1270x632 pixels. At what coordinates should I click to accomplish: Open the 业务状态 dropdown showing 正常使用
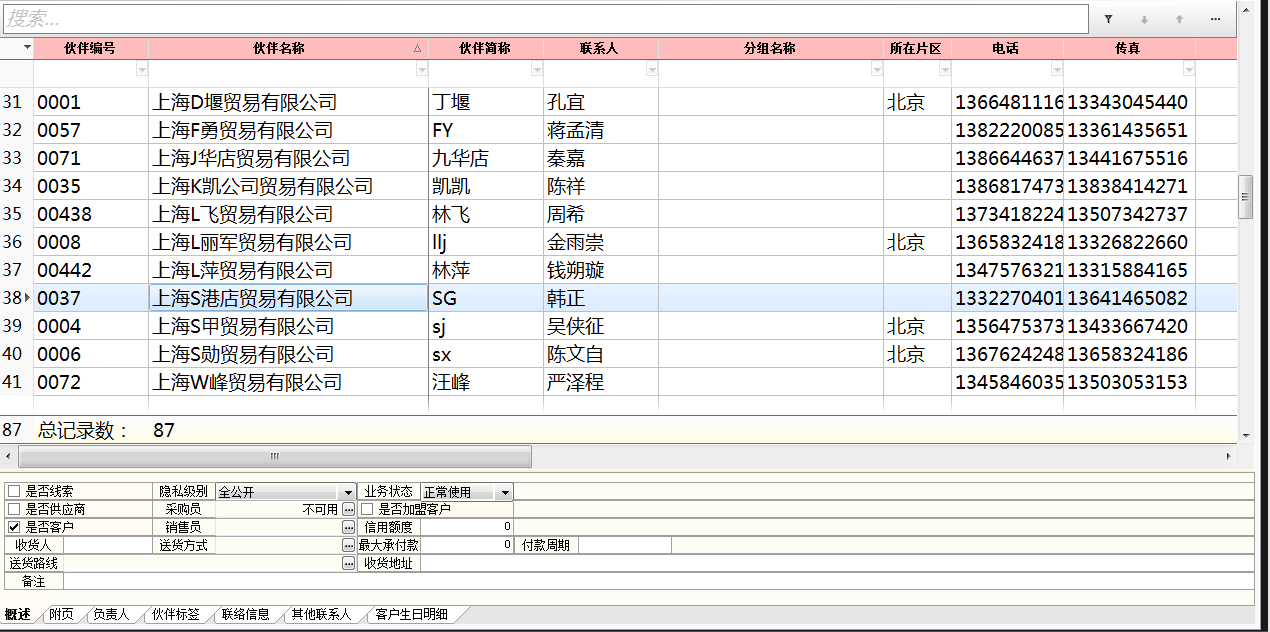[x=467, y=492]
